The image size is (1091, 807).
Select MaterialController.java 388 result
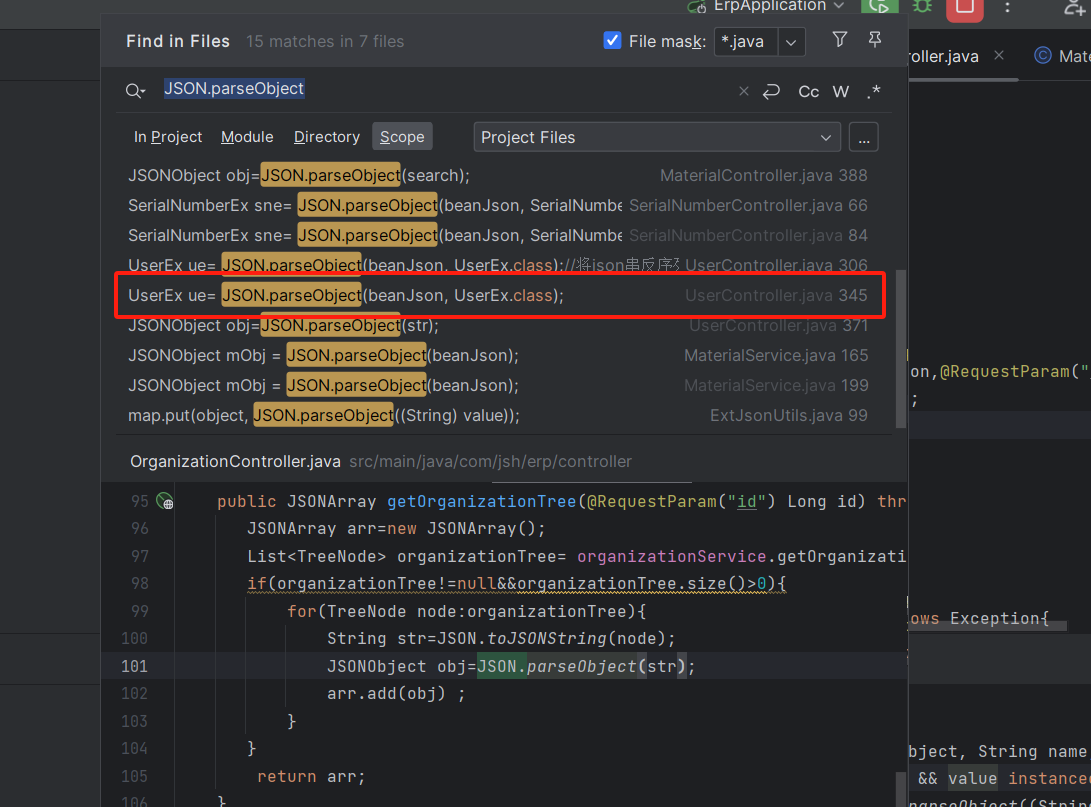(497, 175)
